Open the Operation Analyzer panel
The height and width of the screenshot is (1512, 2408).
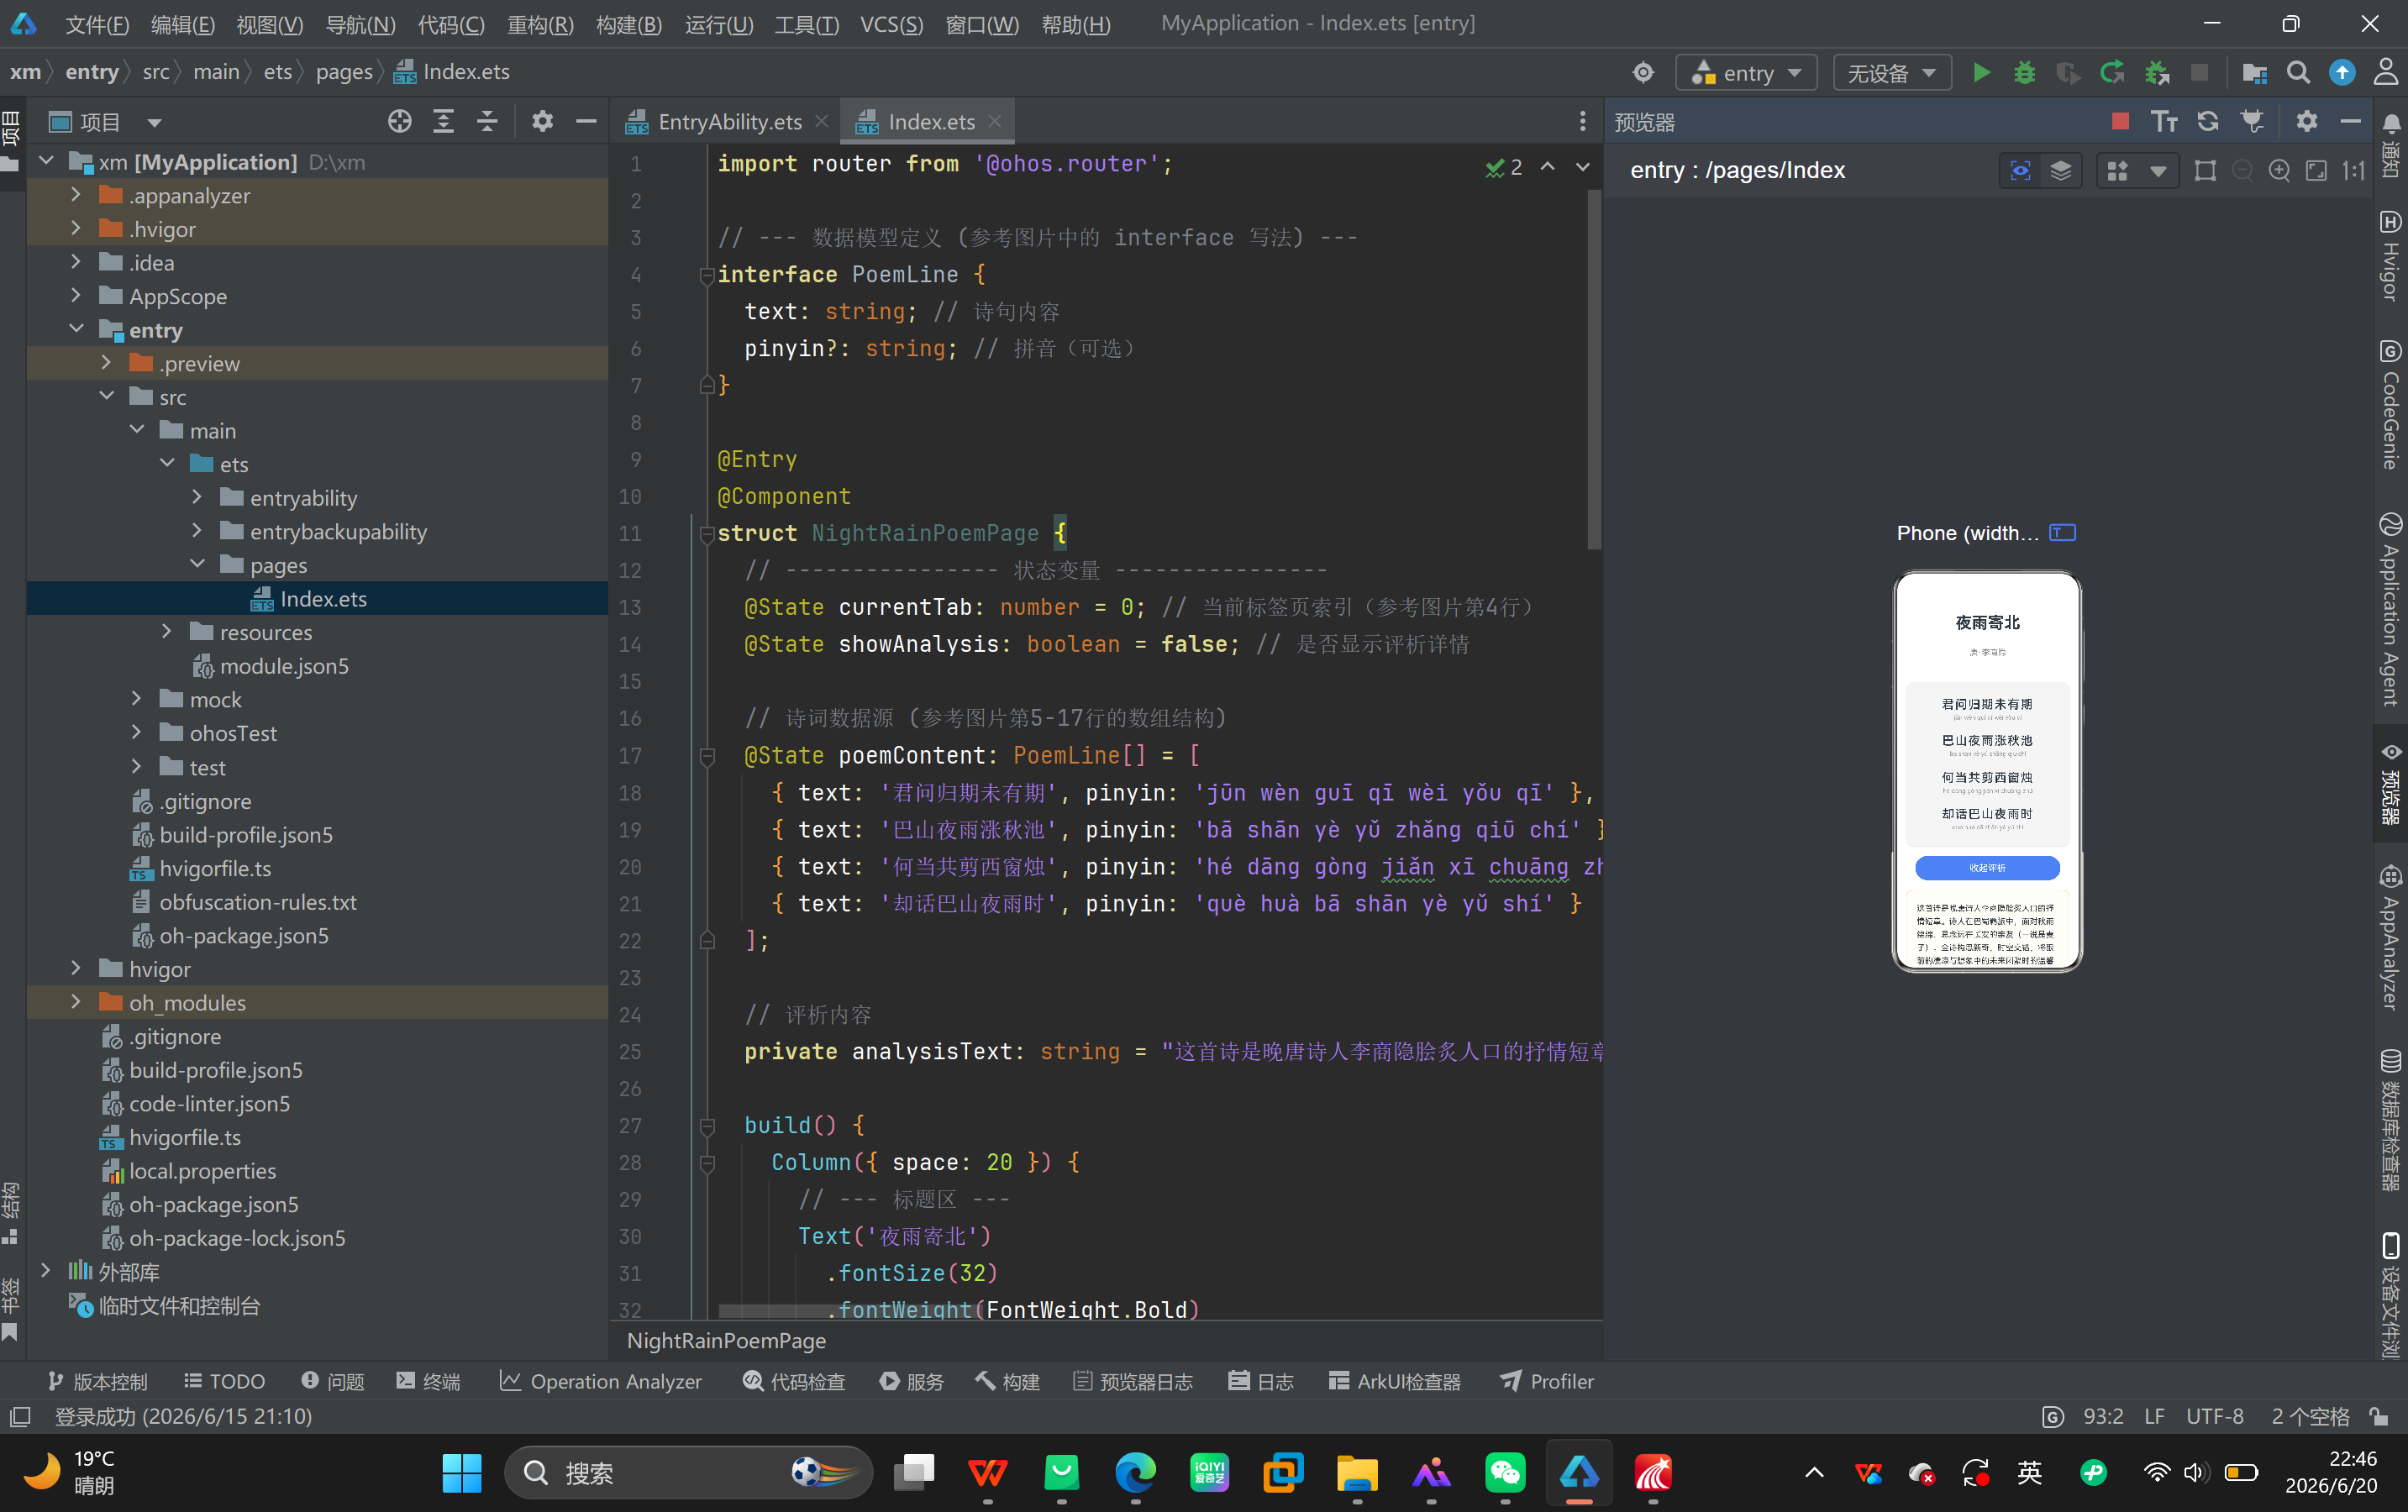pyautogui.click(x=600, y=1380)
